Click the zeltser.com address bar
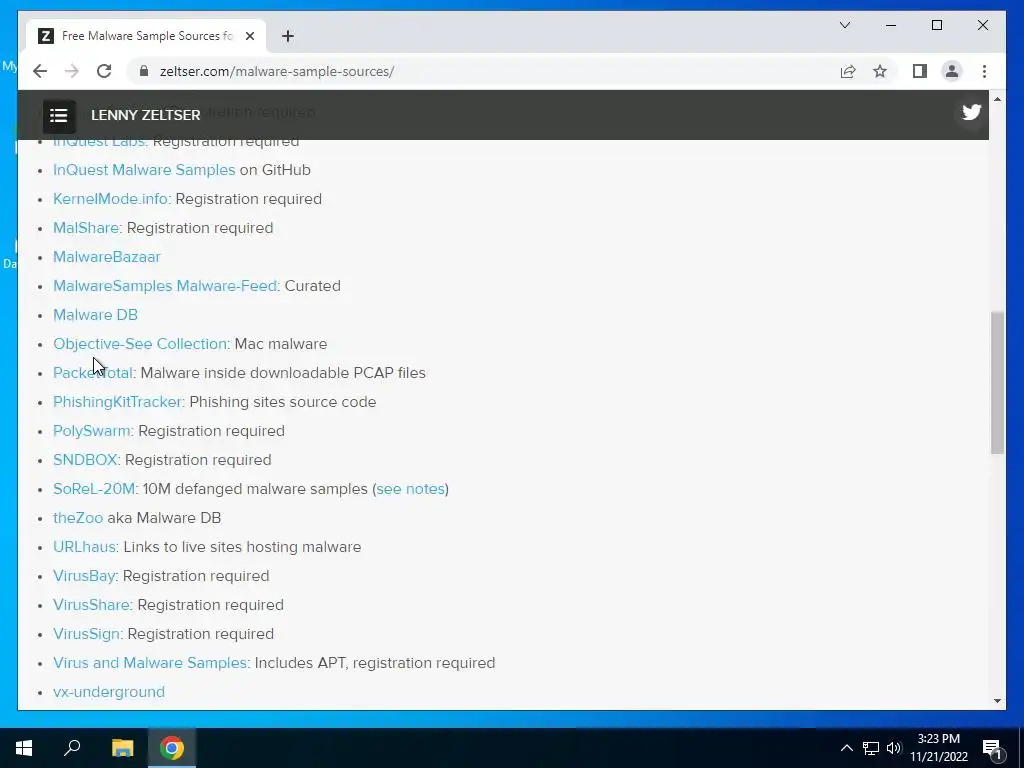The height and width of the screenshot is (768, 1024). tap(483, 71)
